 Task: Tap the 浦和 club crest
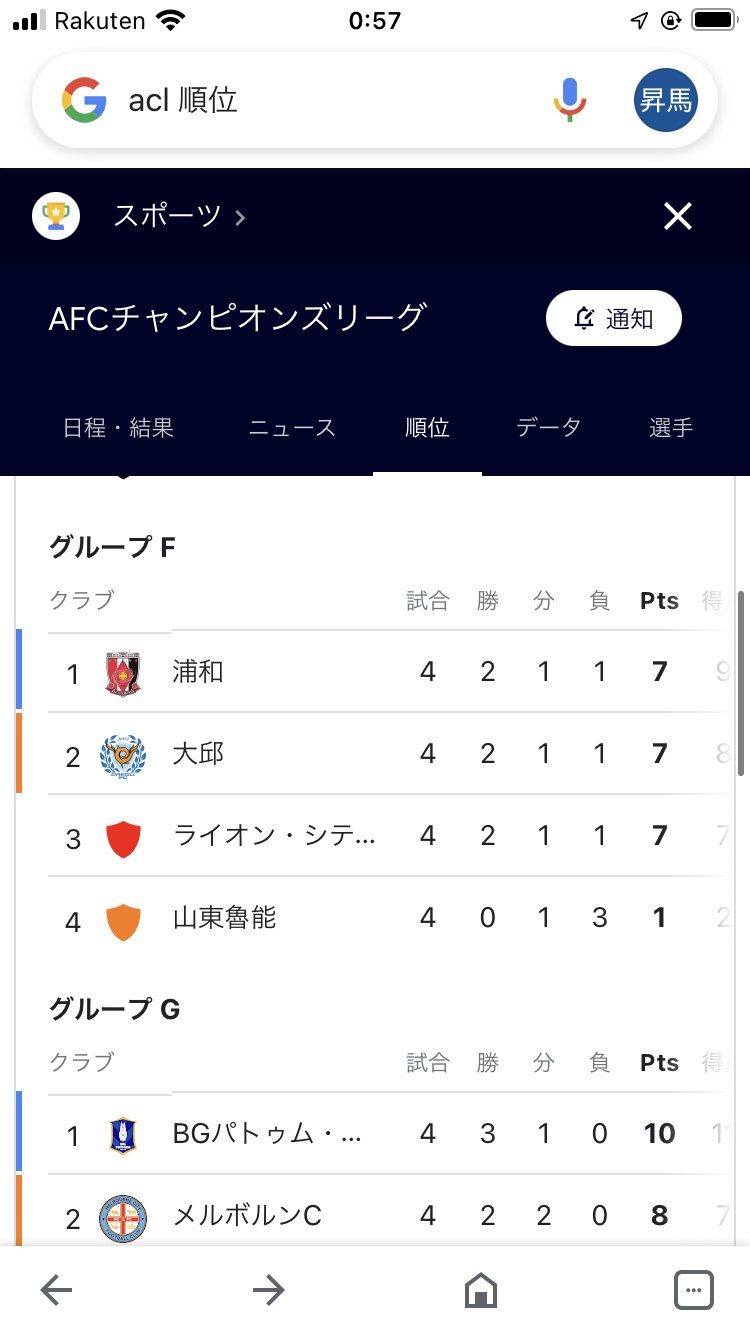coord(123,673)
